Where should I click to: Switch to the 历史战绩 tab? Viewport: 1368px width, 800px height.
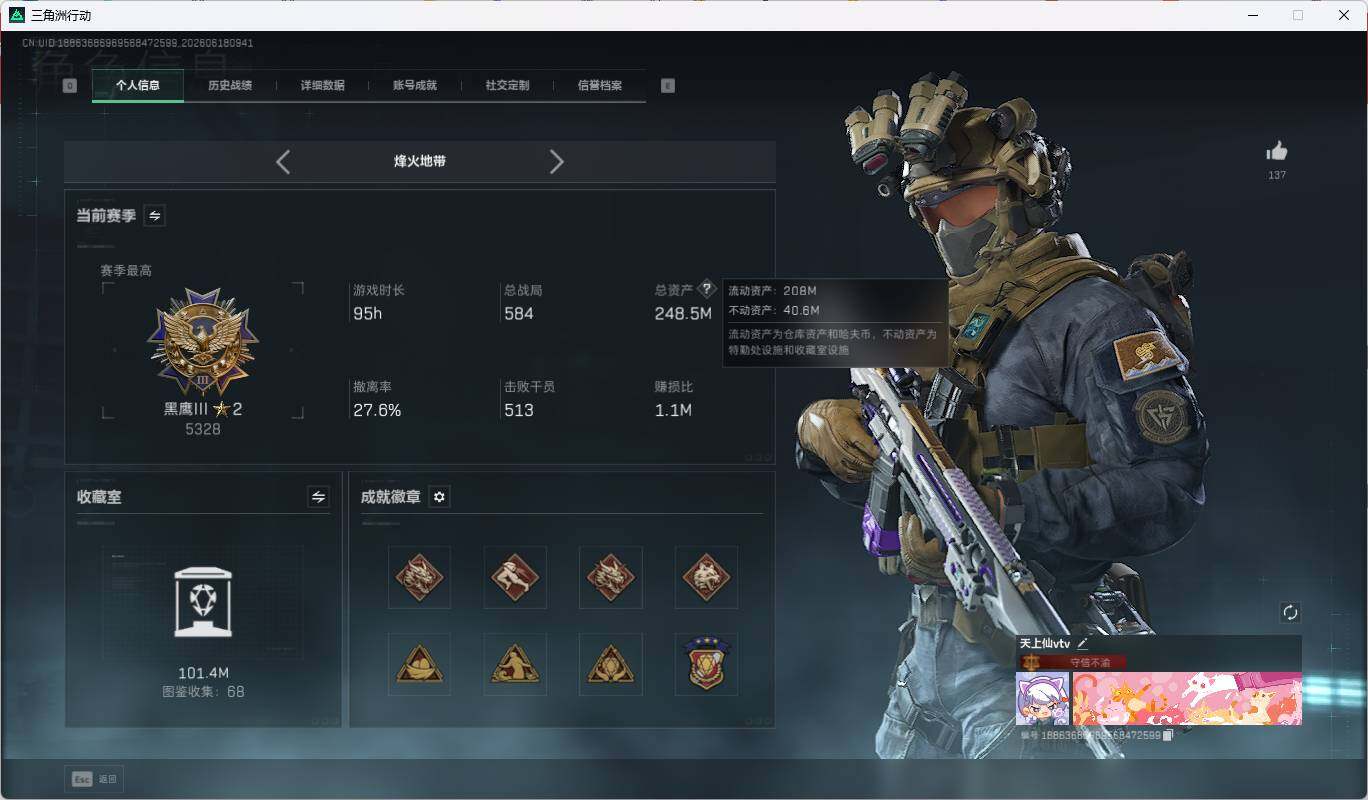point(230,85)
